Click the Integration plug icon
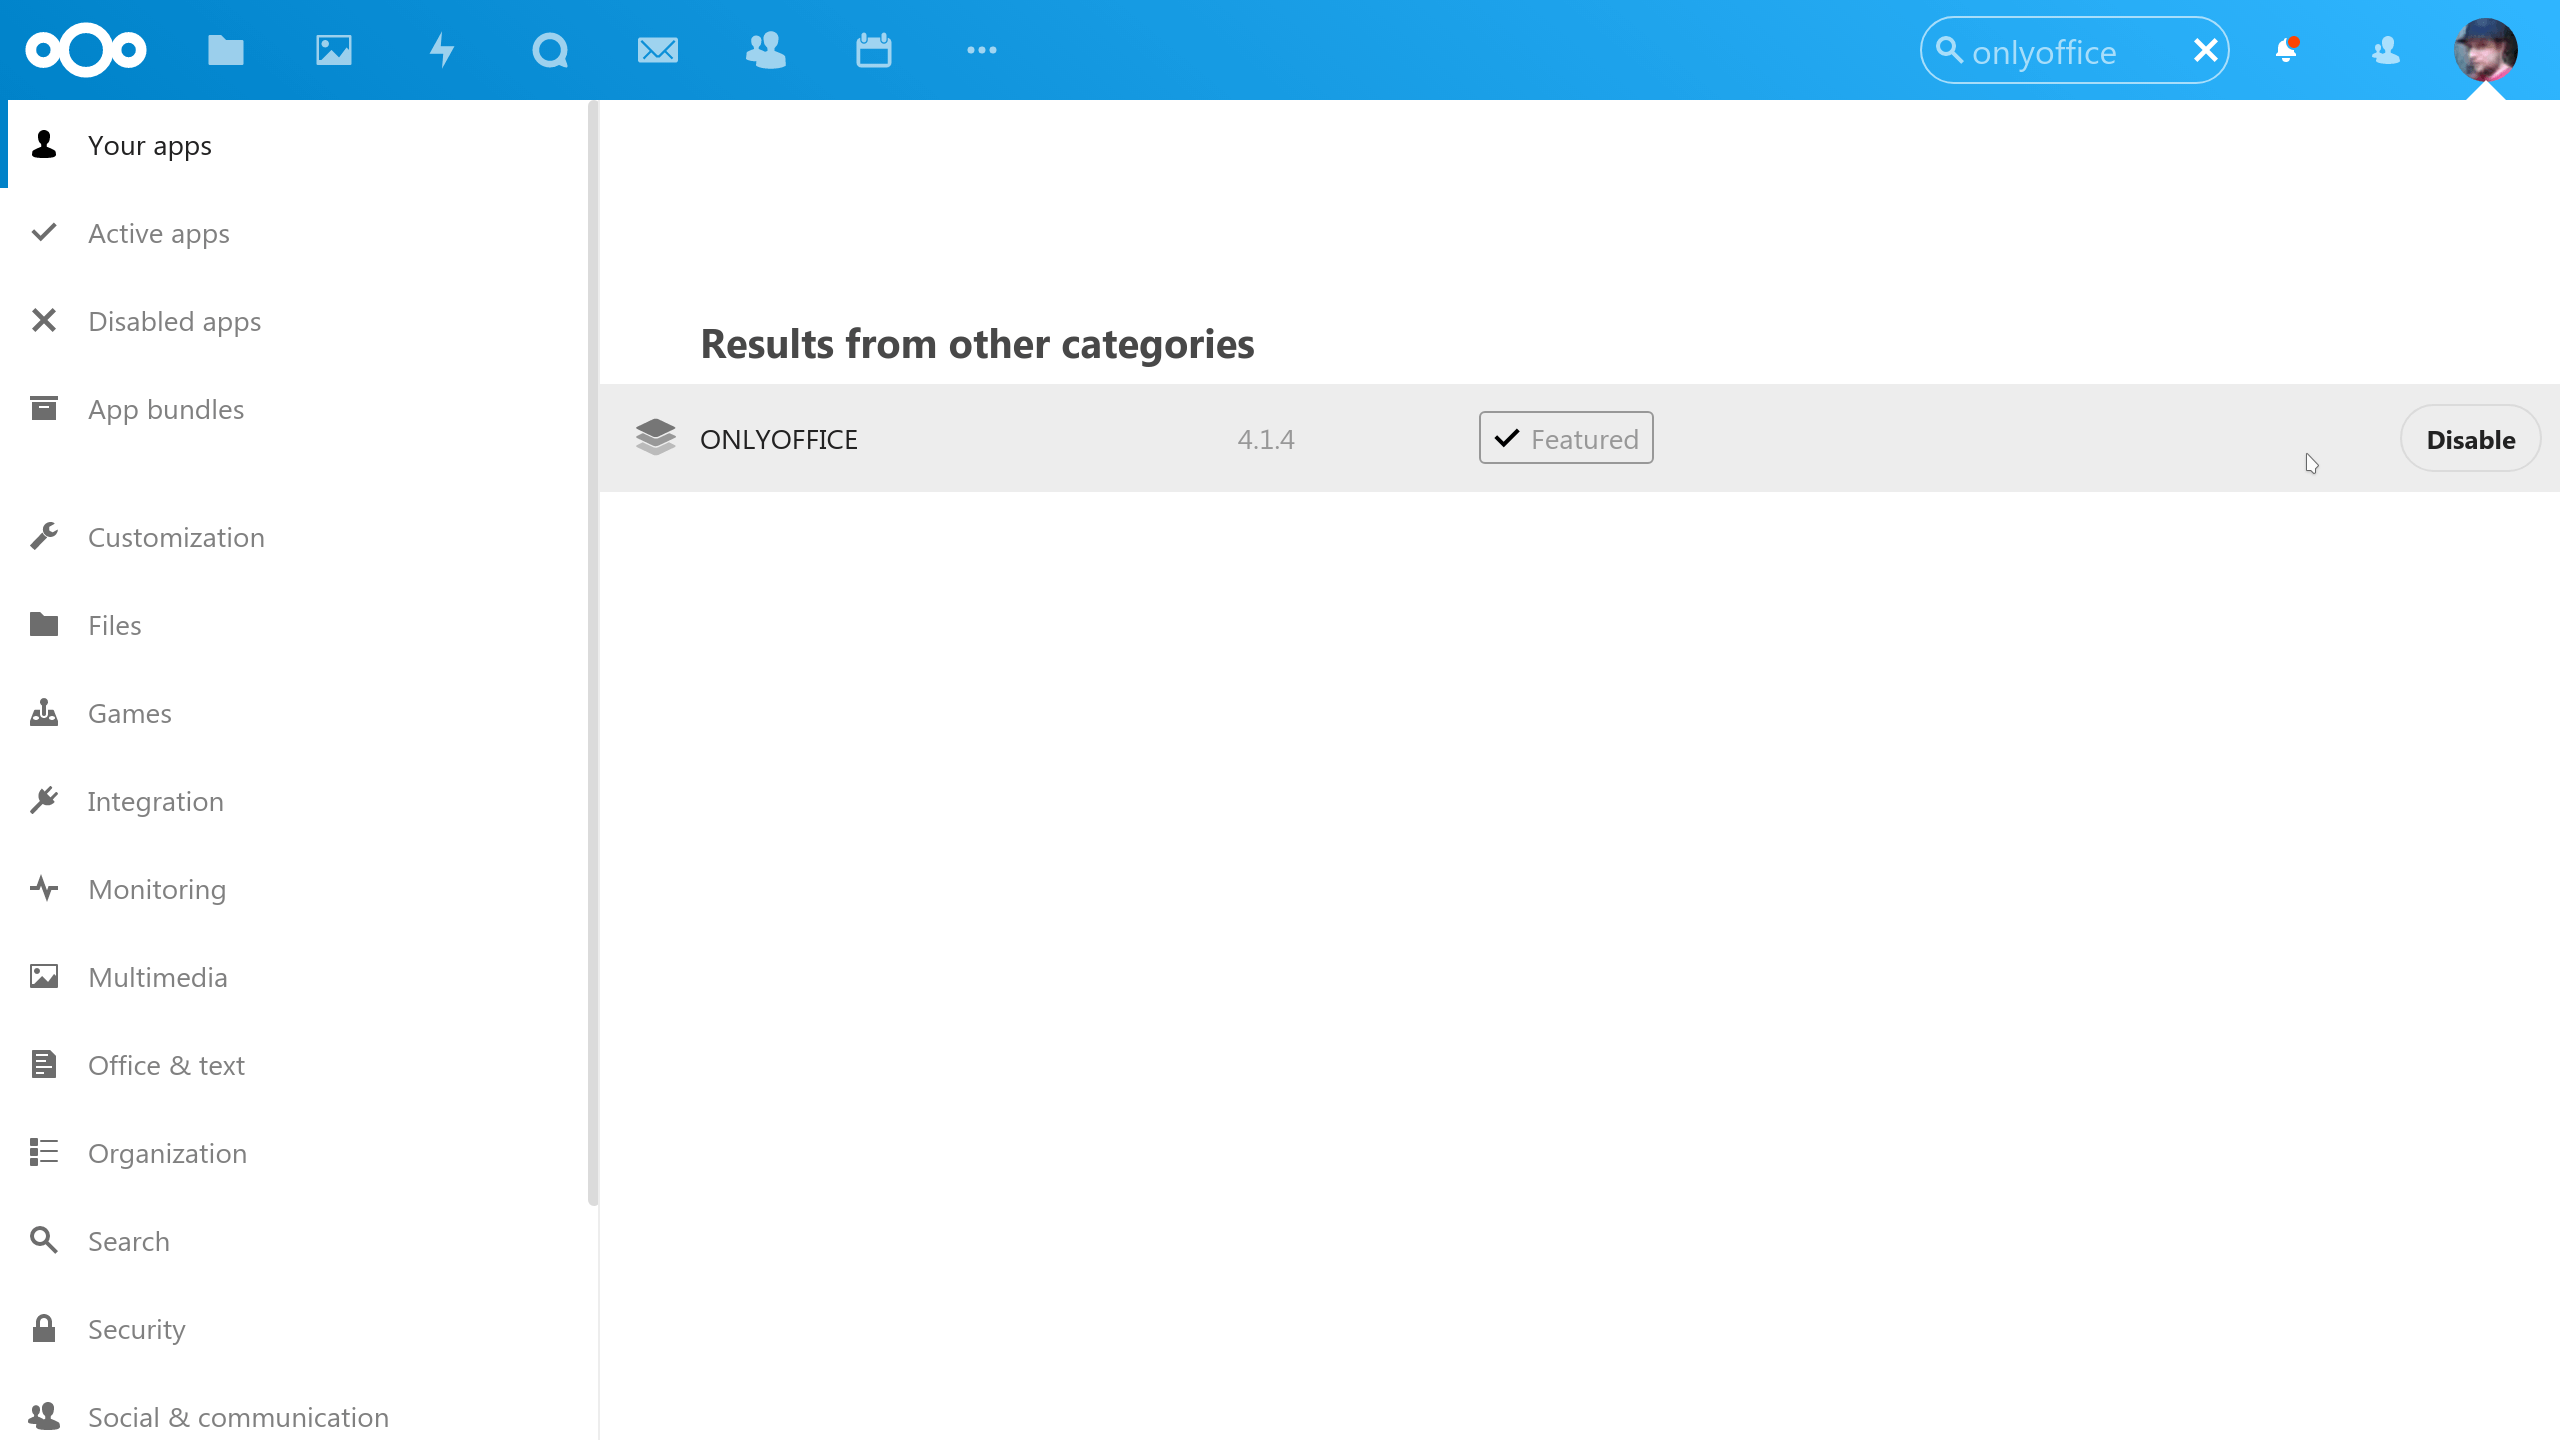This screenshot has width=2560, height=1440. (x=44, y=800)
